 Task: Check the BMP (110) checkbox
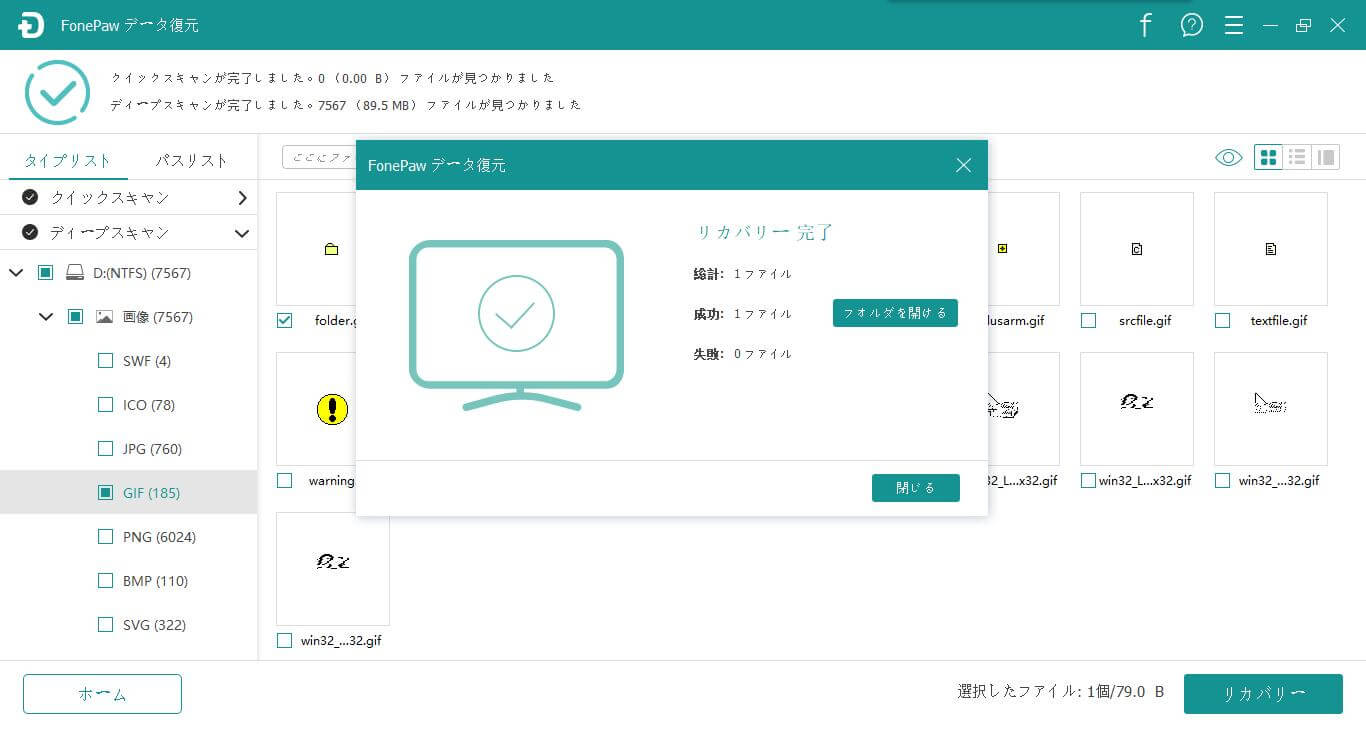(x=105, y=581)
